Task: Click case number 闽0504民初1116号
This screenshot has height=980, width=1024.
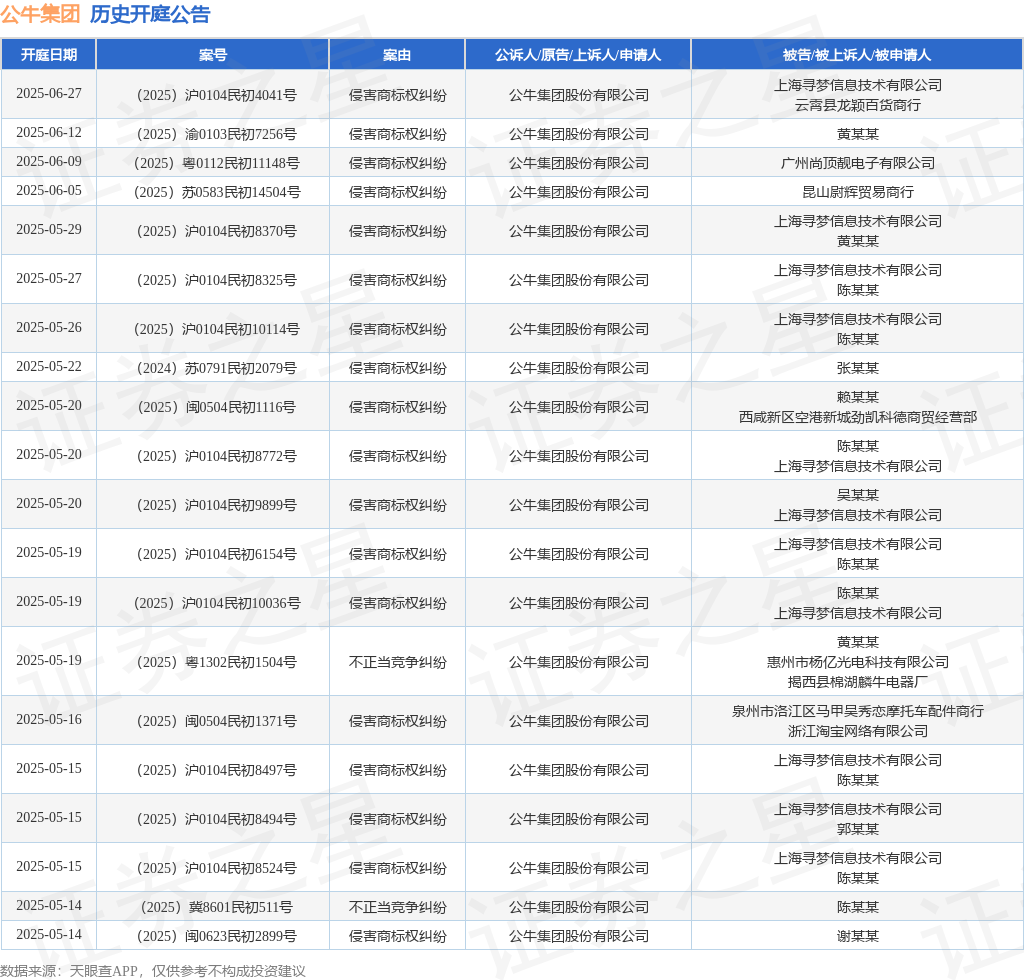Action: tap(216, 408)
